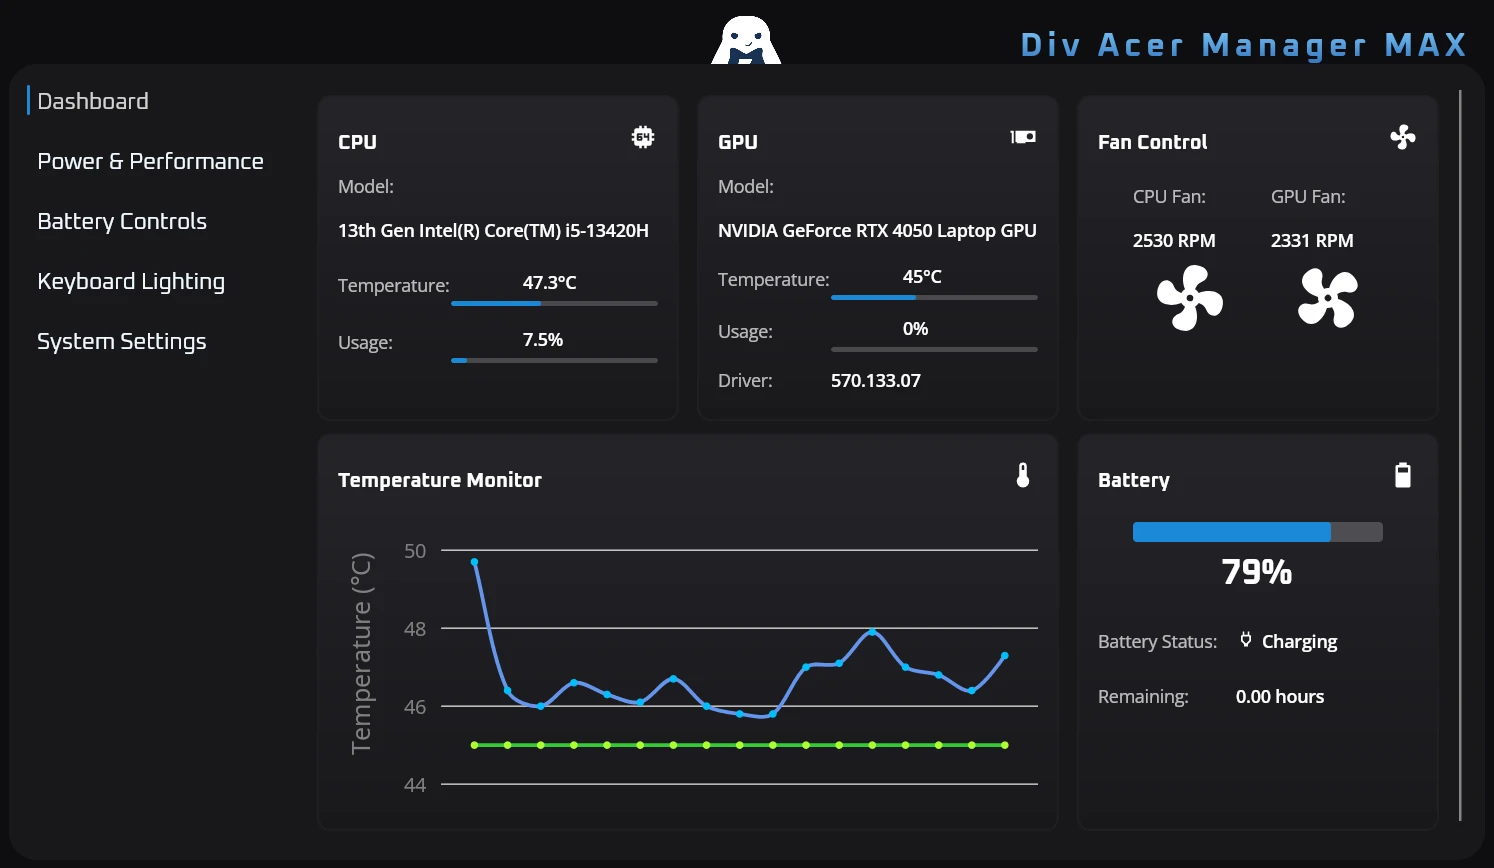Click the 0% GPU usage value
Image resolution: width=1494 pixels, height=868 pixels.
915,329
